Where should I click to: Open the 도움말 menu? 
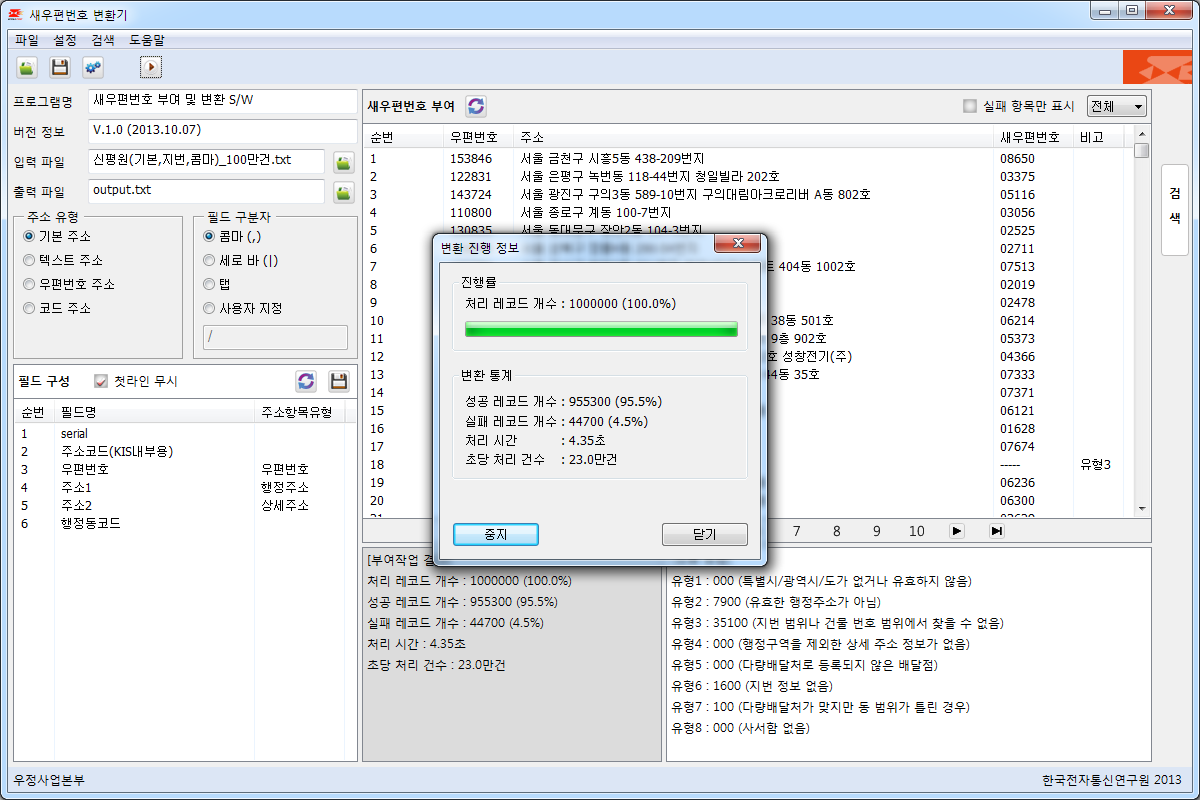point(147,40)
